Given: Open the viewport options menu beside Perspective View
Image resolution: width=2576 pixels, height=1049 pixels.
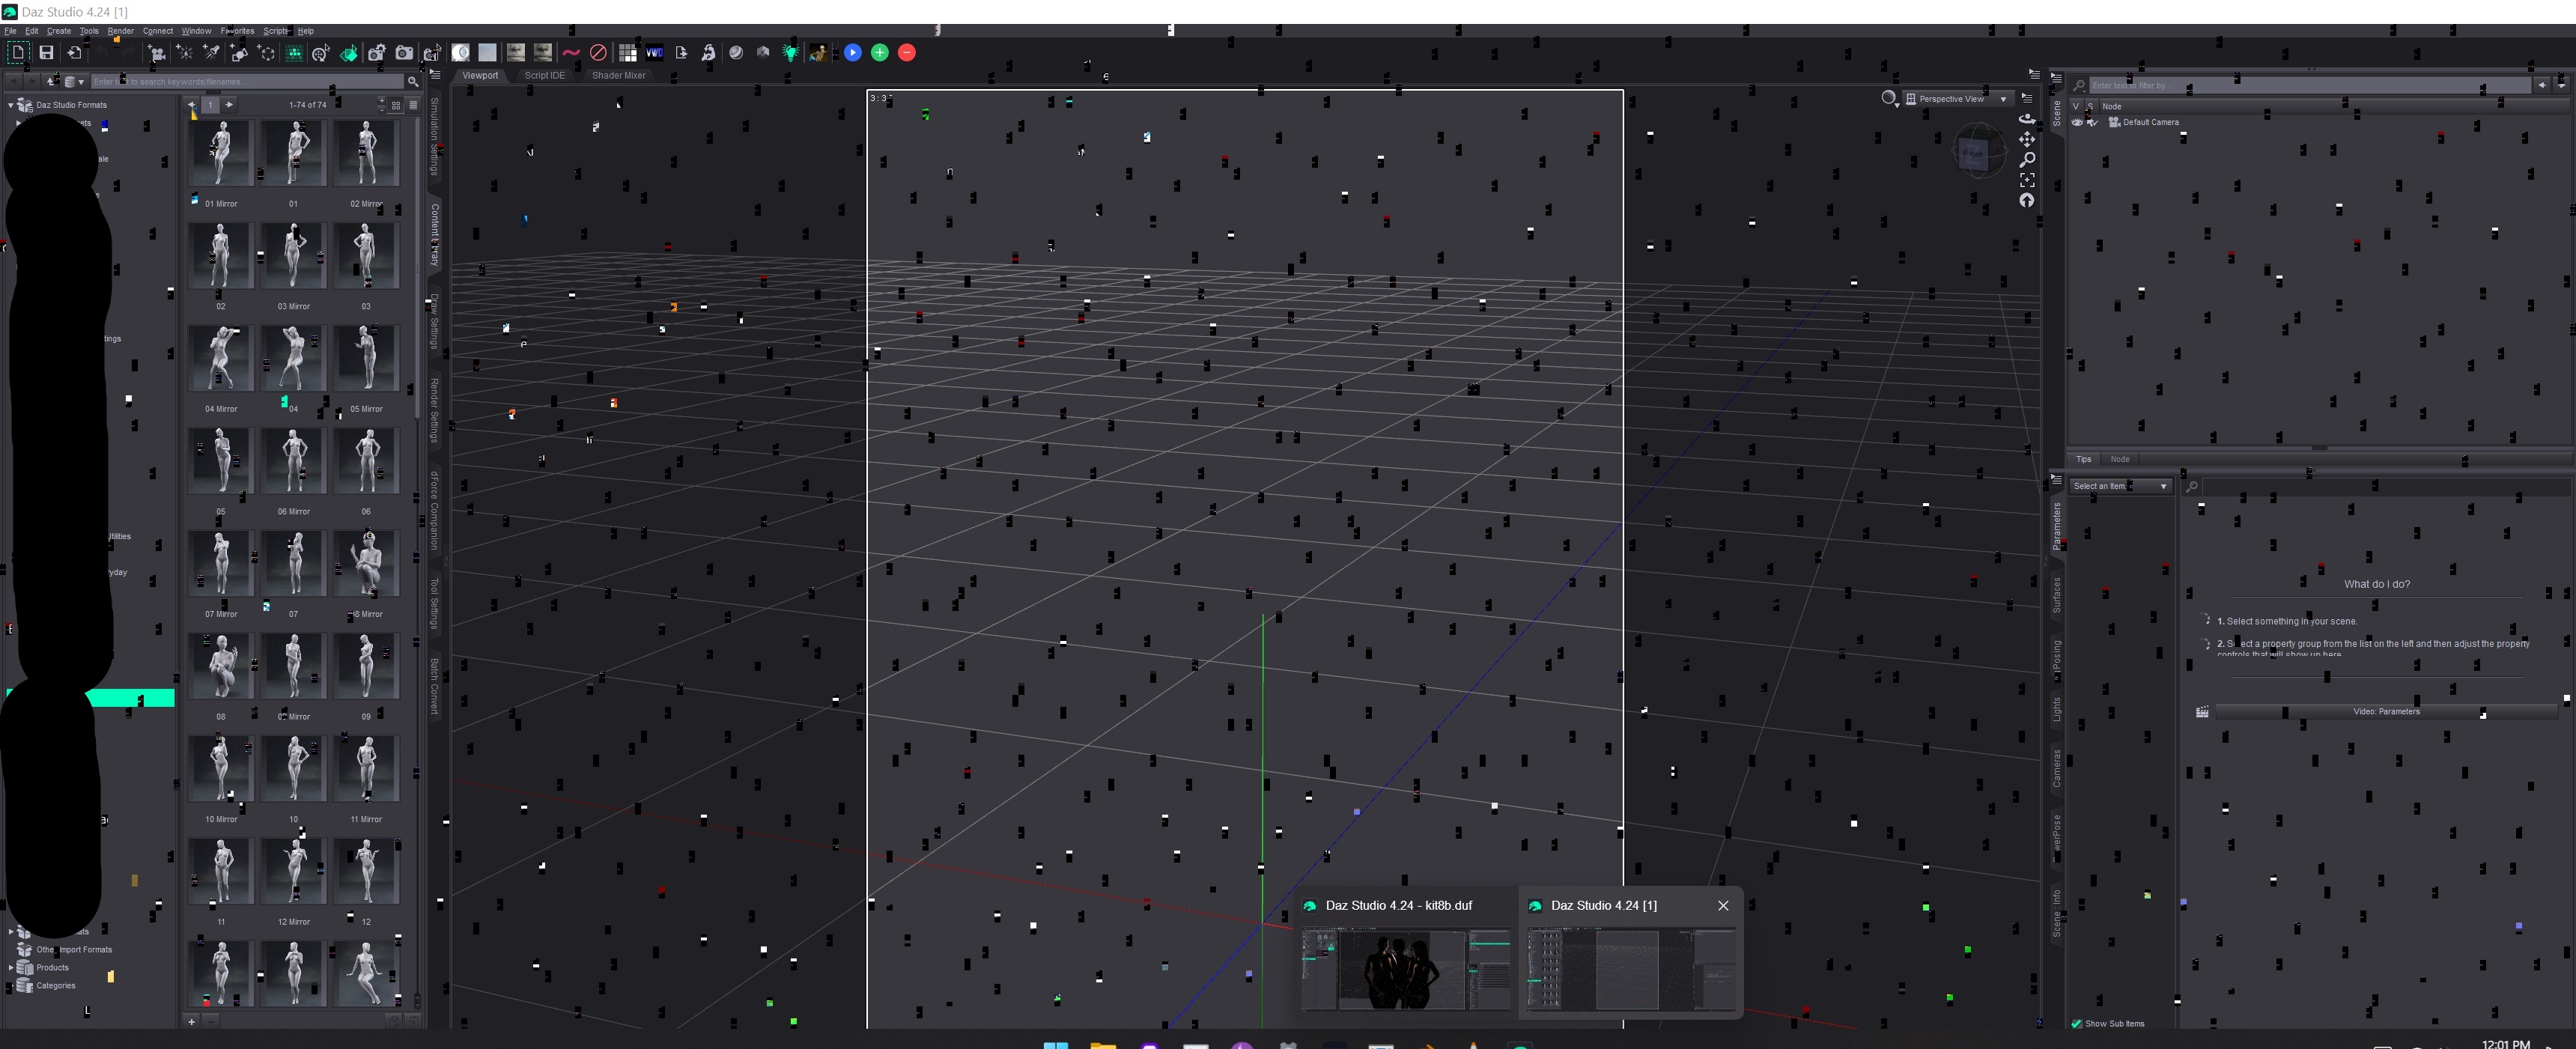Looking at the screenshot, I should [2027, 98].
